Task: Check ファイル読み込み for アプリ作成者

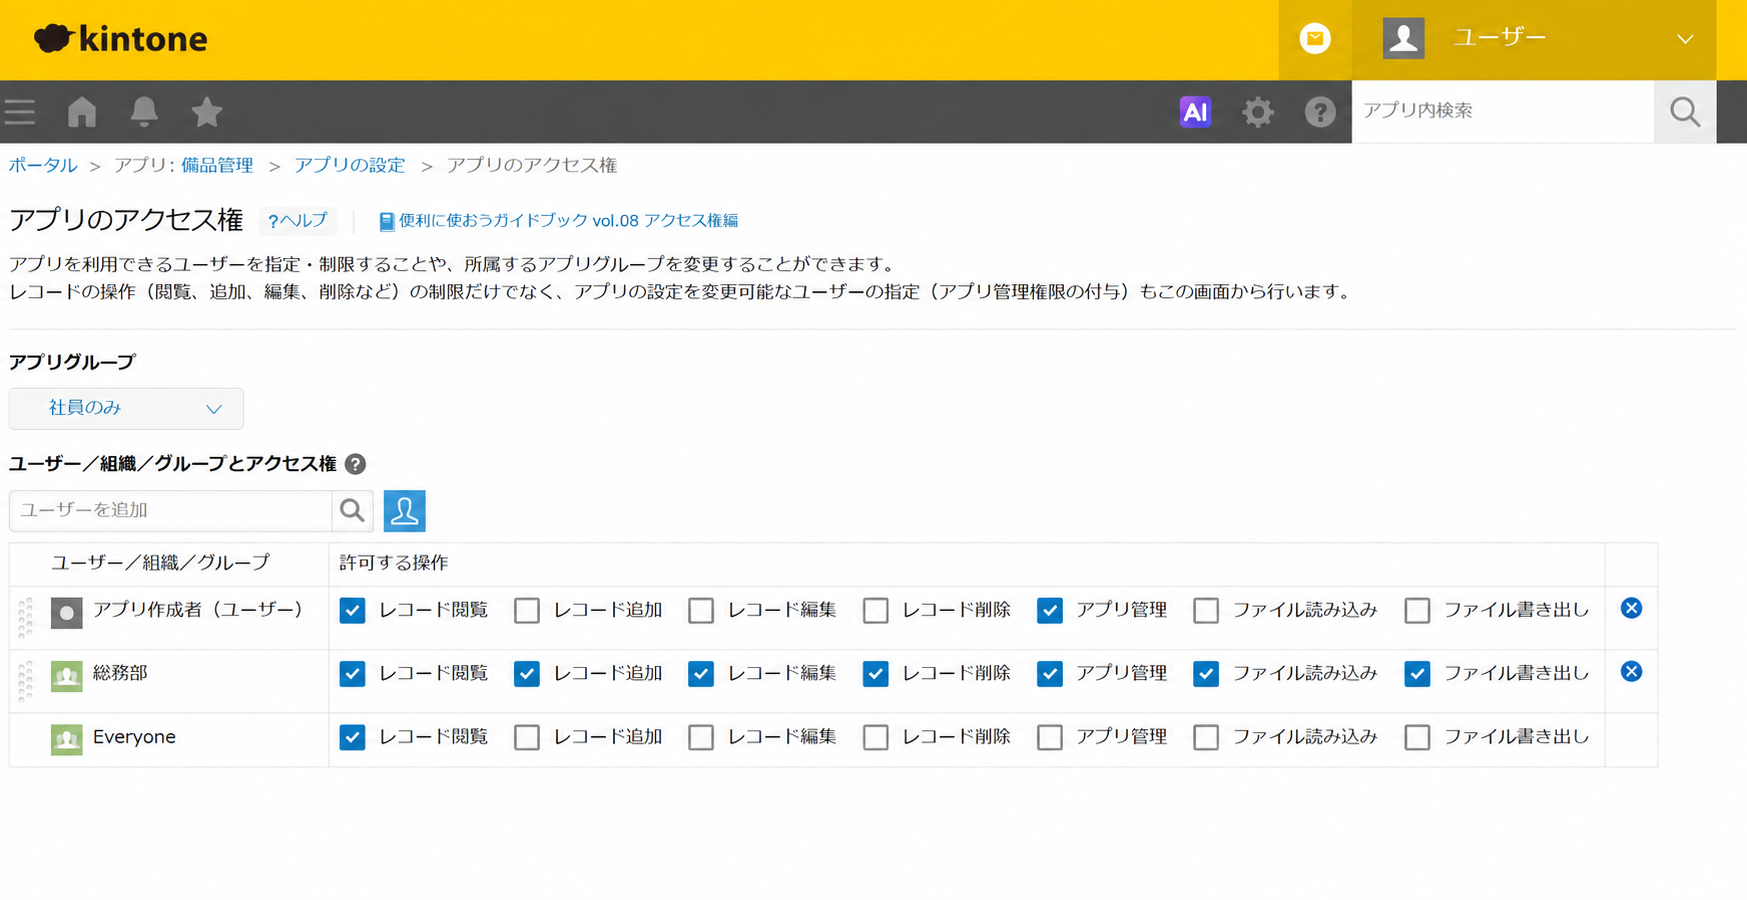Action: [x=1206, y=611]
